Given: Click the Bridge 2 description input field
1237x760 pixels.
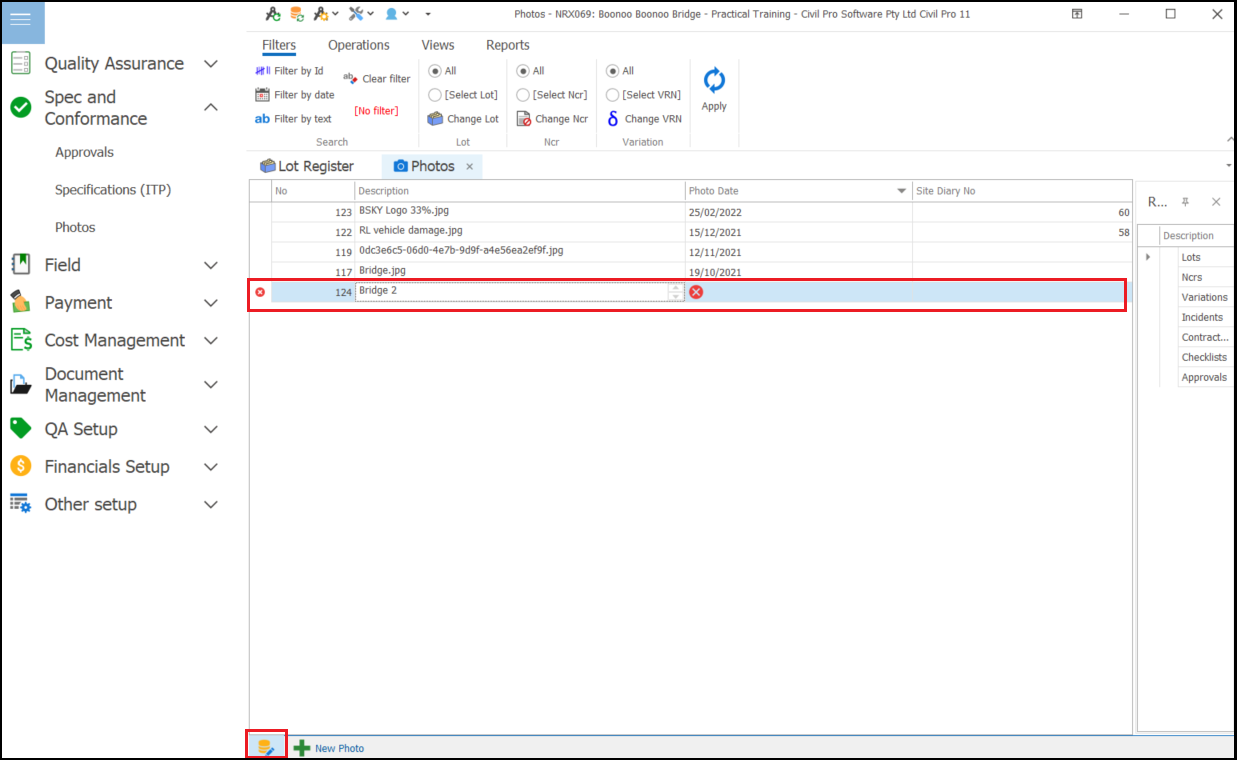Looking at the screenshot, I should click(x=510, y=291).
